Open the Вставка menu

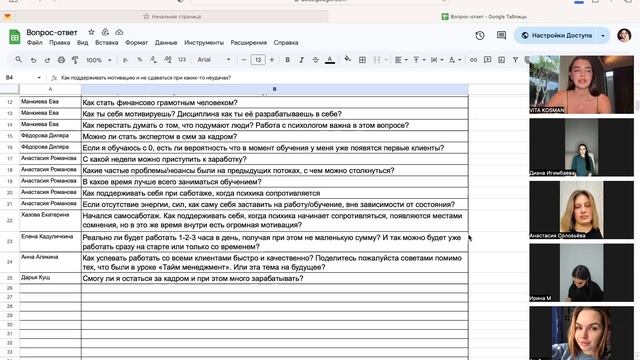[x=107, y=42]
